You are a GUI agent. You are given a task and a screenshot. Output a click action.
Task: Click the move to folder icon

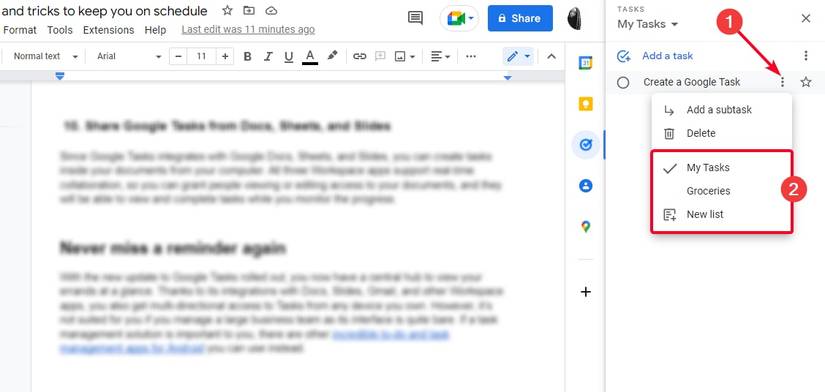pos(249,11)
